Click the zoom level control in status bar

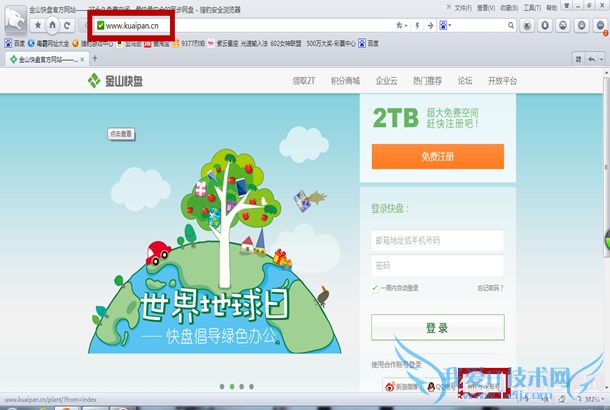pos(591,399)
